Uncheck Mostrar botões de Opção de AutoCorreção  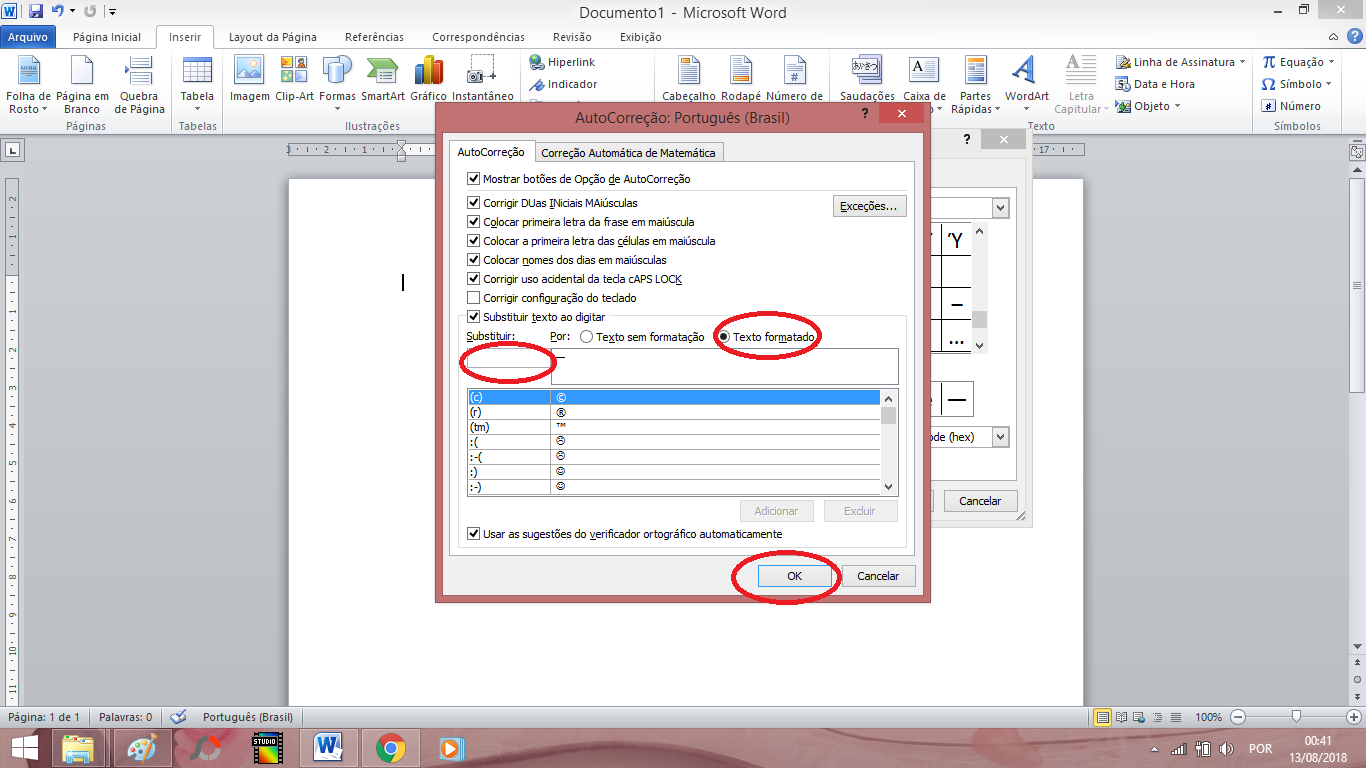point(474,179)
